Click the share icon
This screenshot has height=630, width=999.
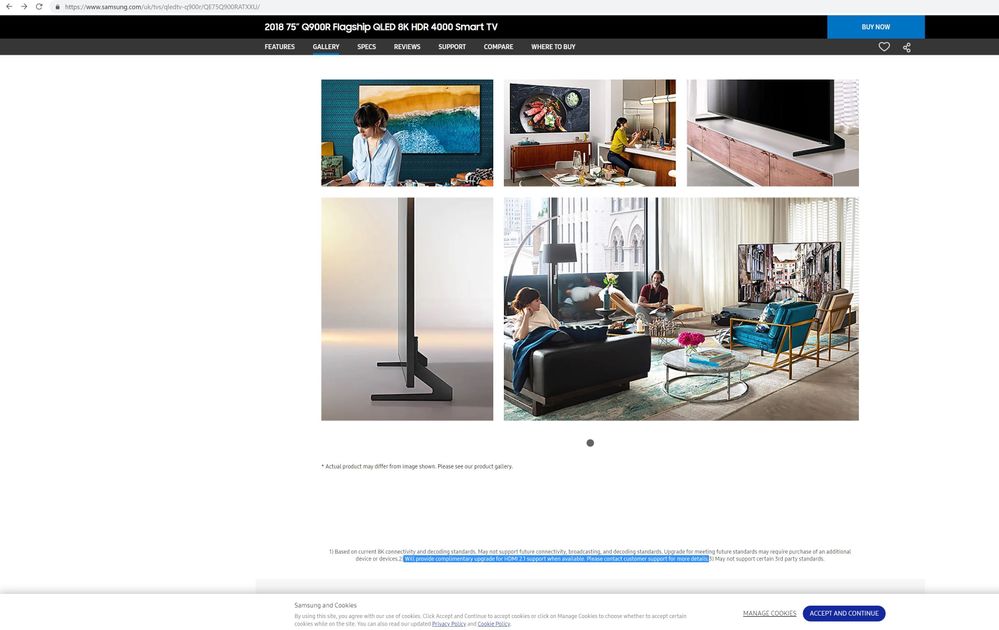click(907, 47)
